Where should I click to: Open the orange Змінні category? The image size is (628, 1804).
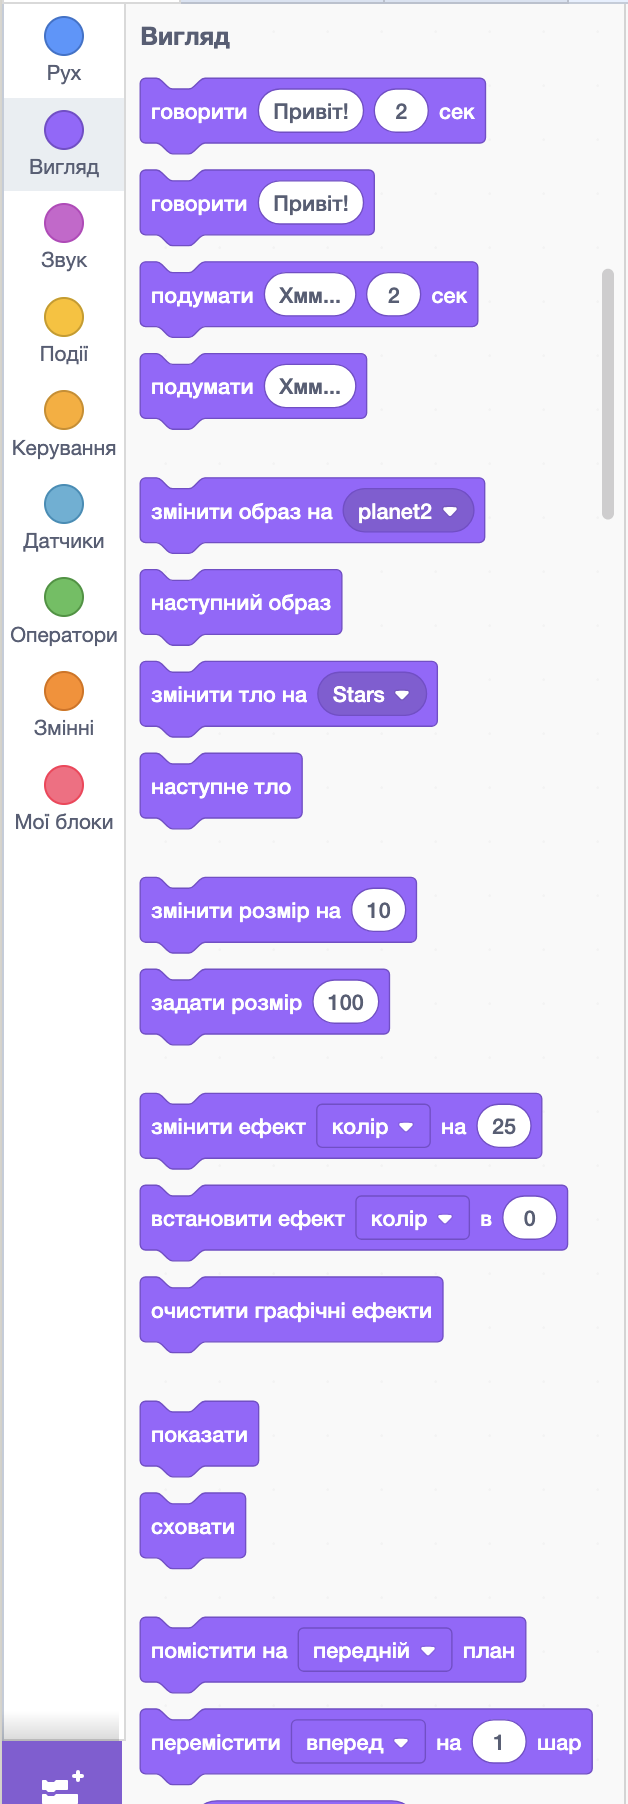[64, 692]
